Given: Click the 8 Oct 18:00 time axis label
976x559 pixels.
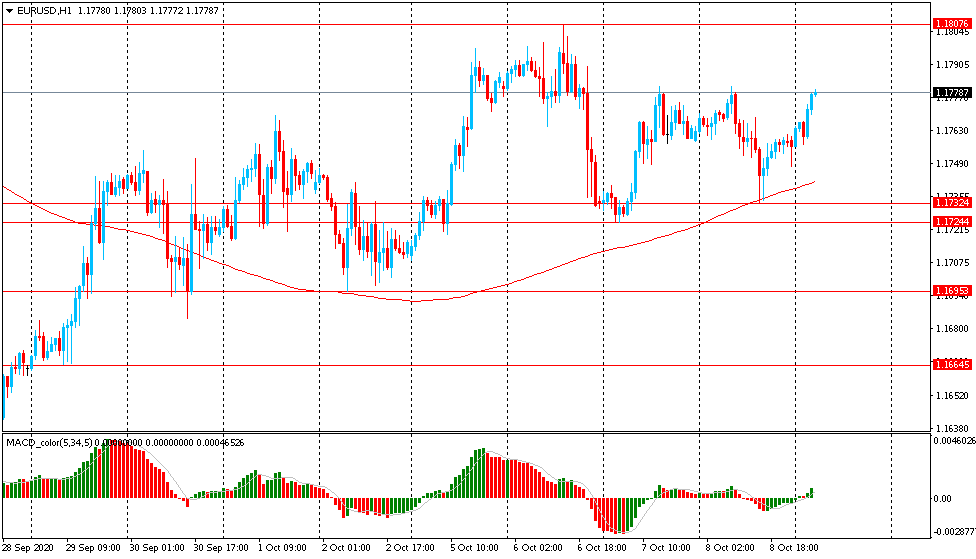Looking at the screenshot, I should point(794,548).
